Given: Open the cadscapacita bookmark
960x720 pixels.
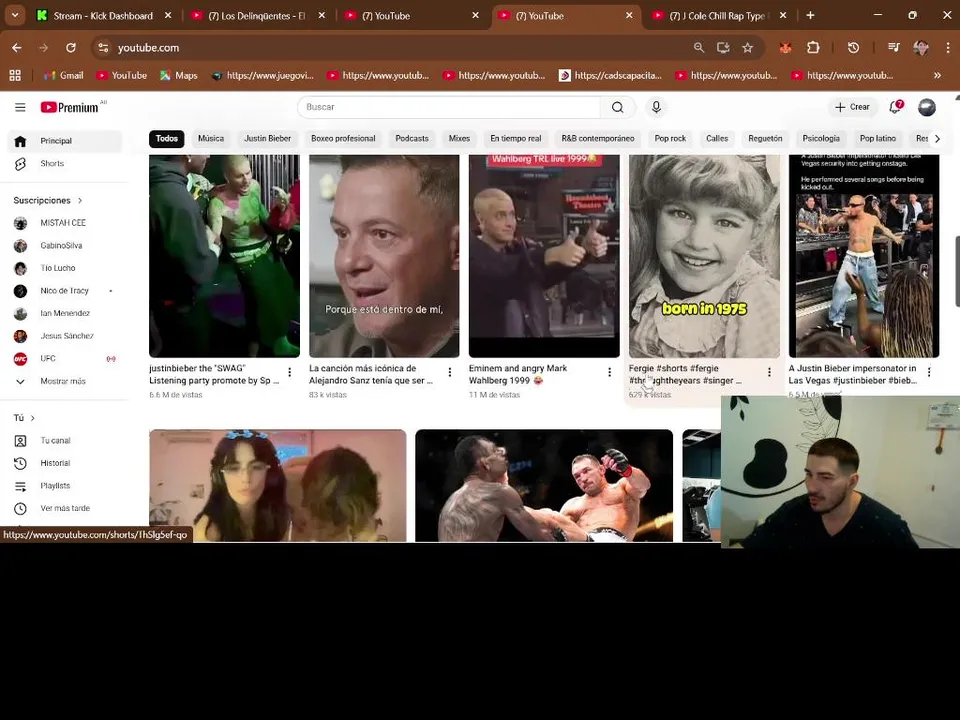Looking at the screenshot, I should [x=610, y=75].
